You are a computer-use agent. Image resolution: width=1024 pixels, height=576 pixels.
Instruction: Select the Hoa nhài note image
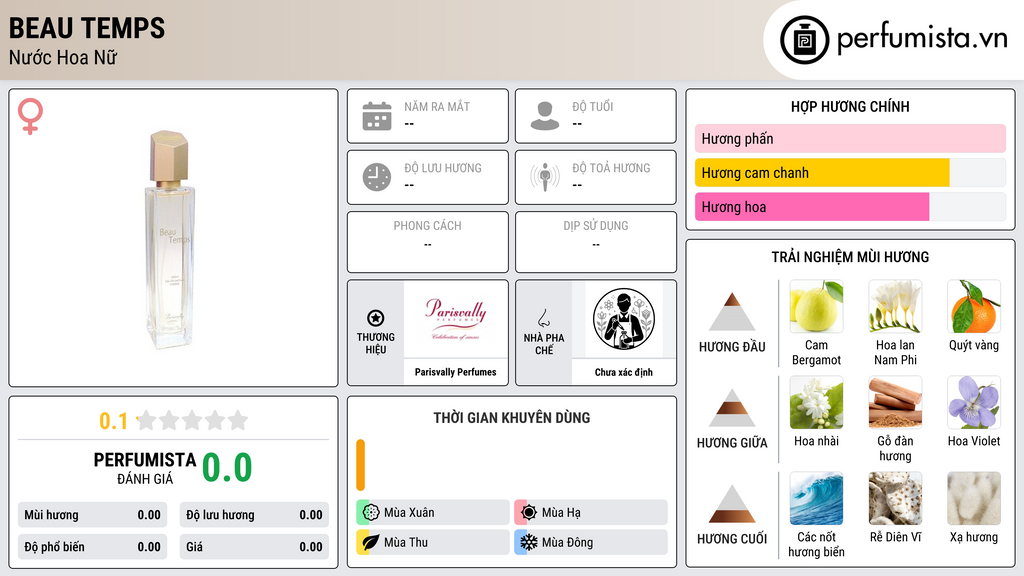[816, 402]
